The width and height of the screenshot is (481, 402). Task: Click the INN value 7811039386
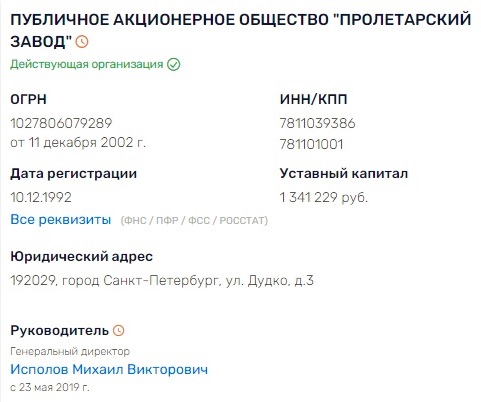tap(317, 123)
